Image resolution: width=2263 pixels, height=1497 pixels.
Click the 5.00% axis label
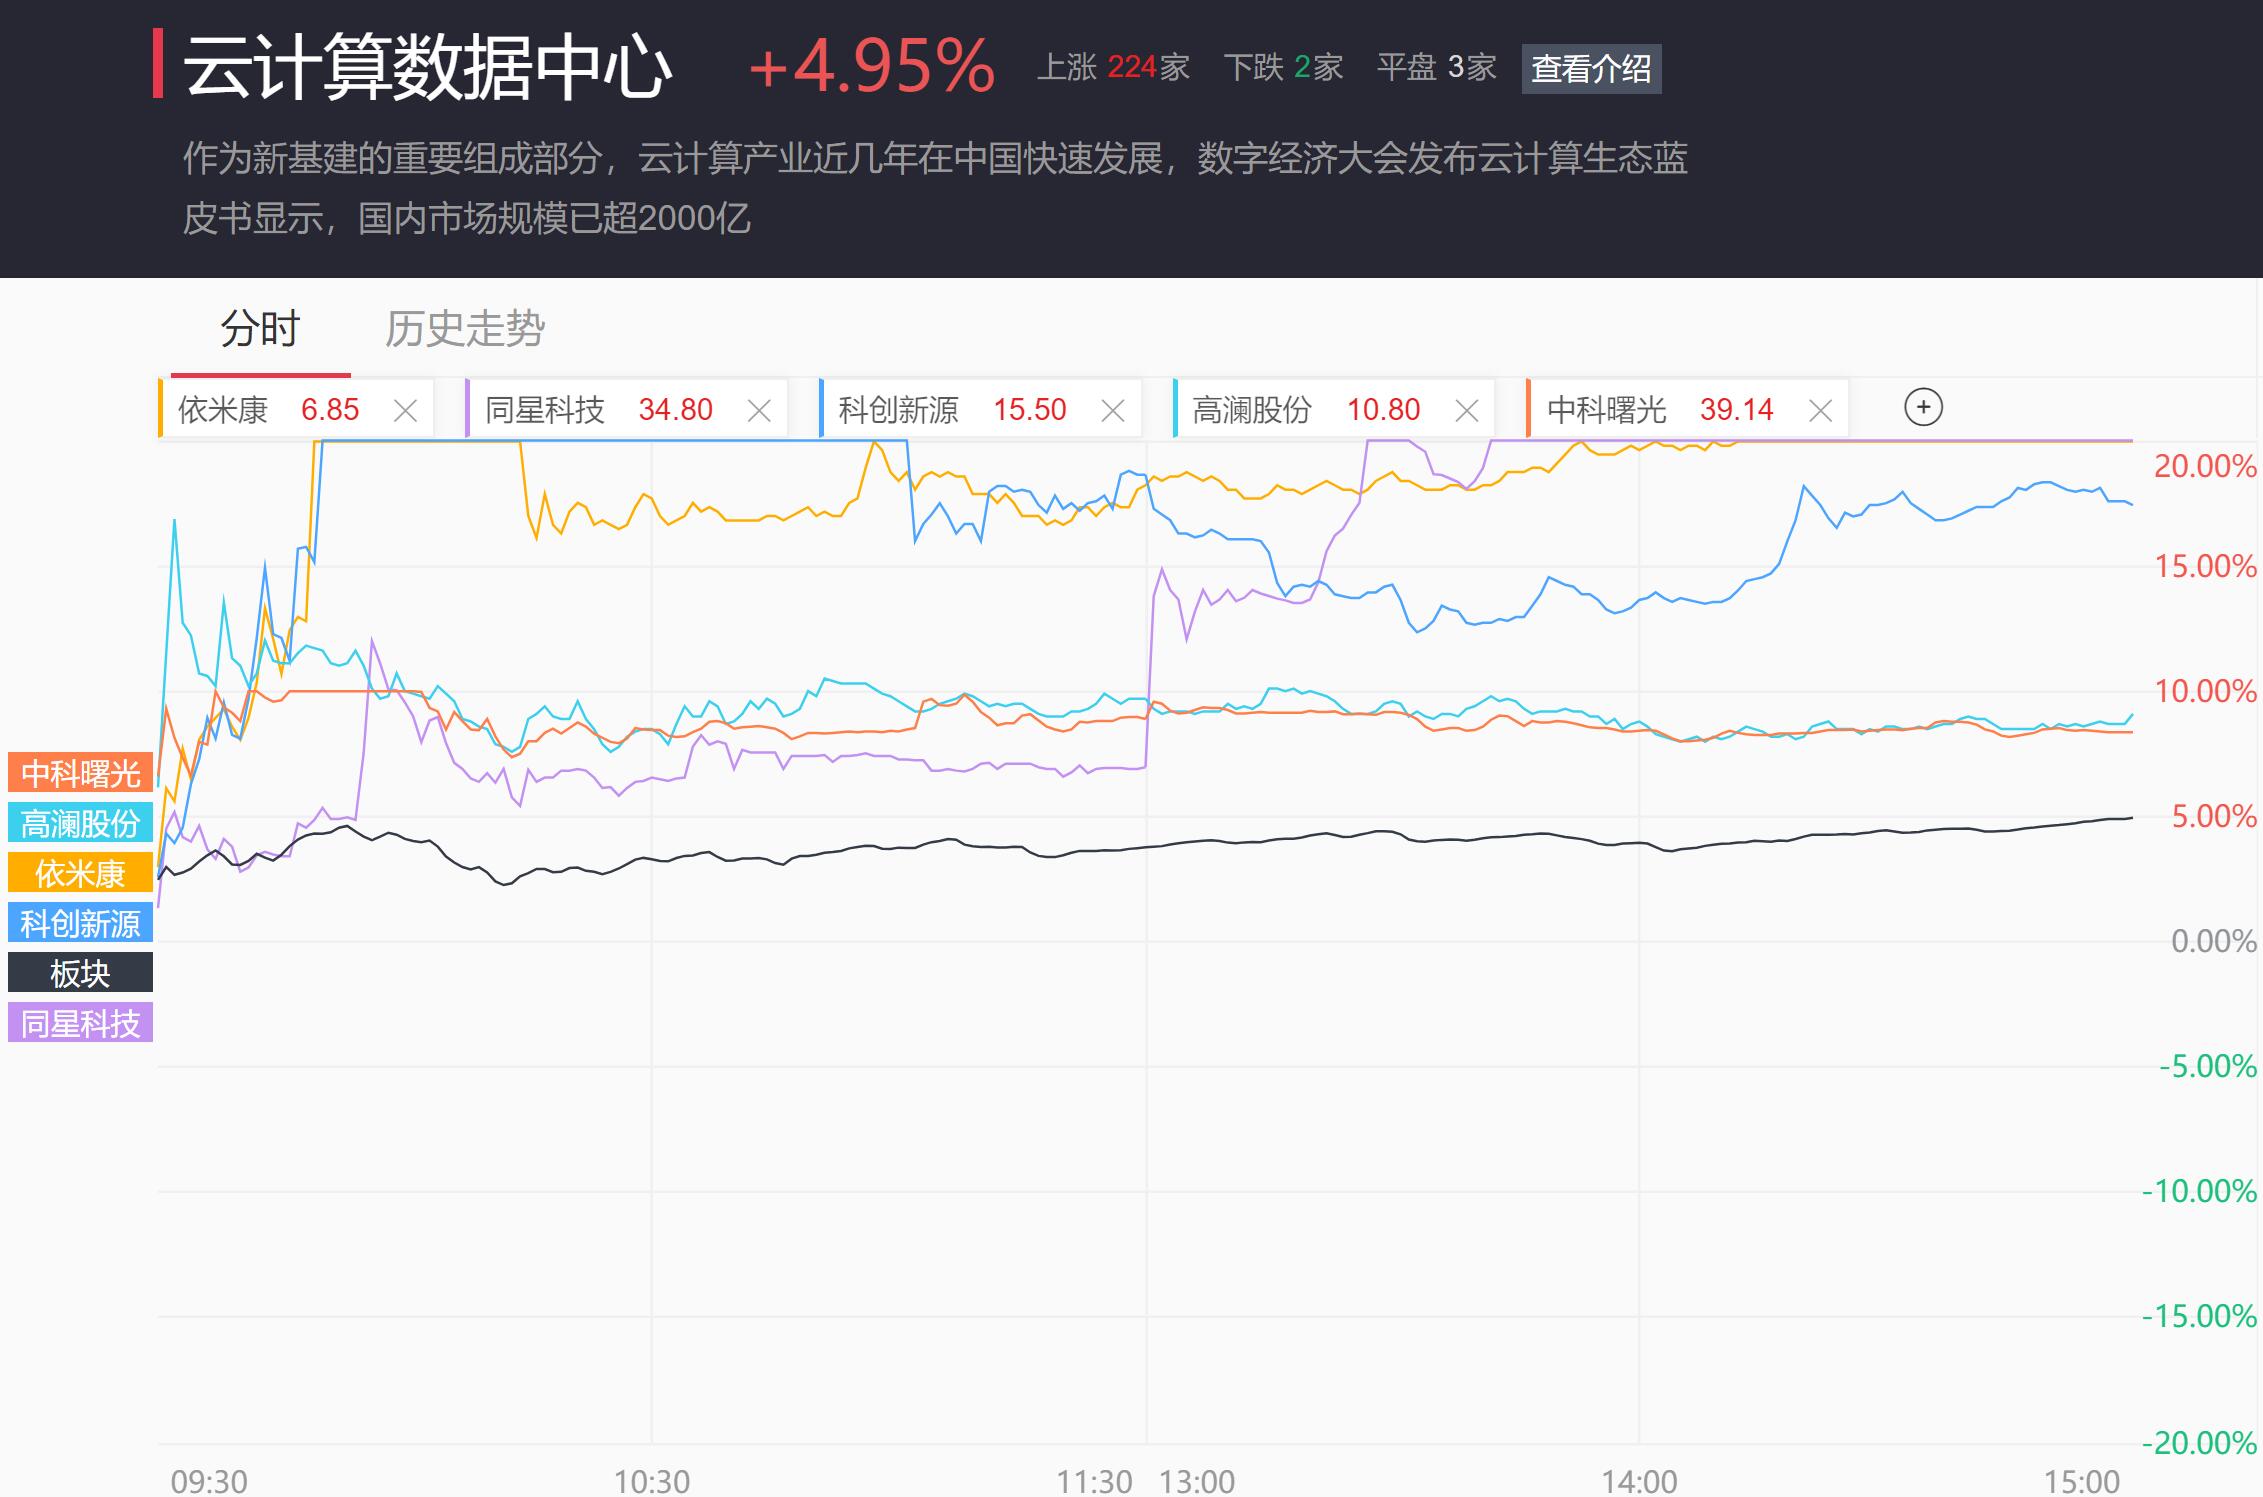click(2214, 816)
